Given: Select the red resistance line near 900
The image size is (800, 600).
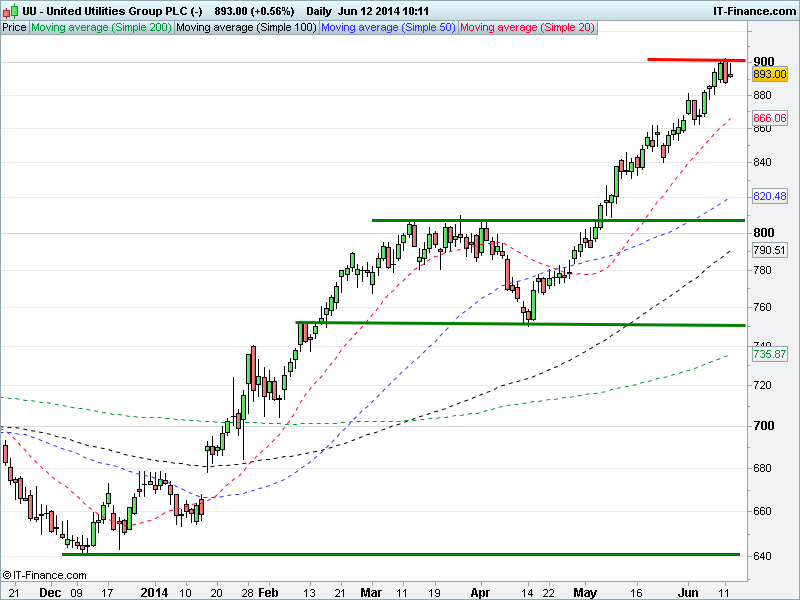Looking at the screenshot, I should [x=690, y=60].
